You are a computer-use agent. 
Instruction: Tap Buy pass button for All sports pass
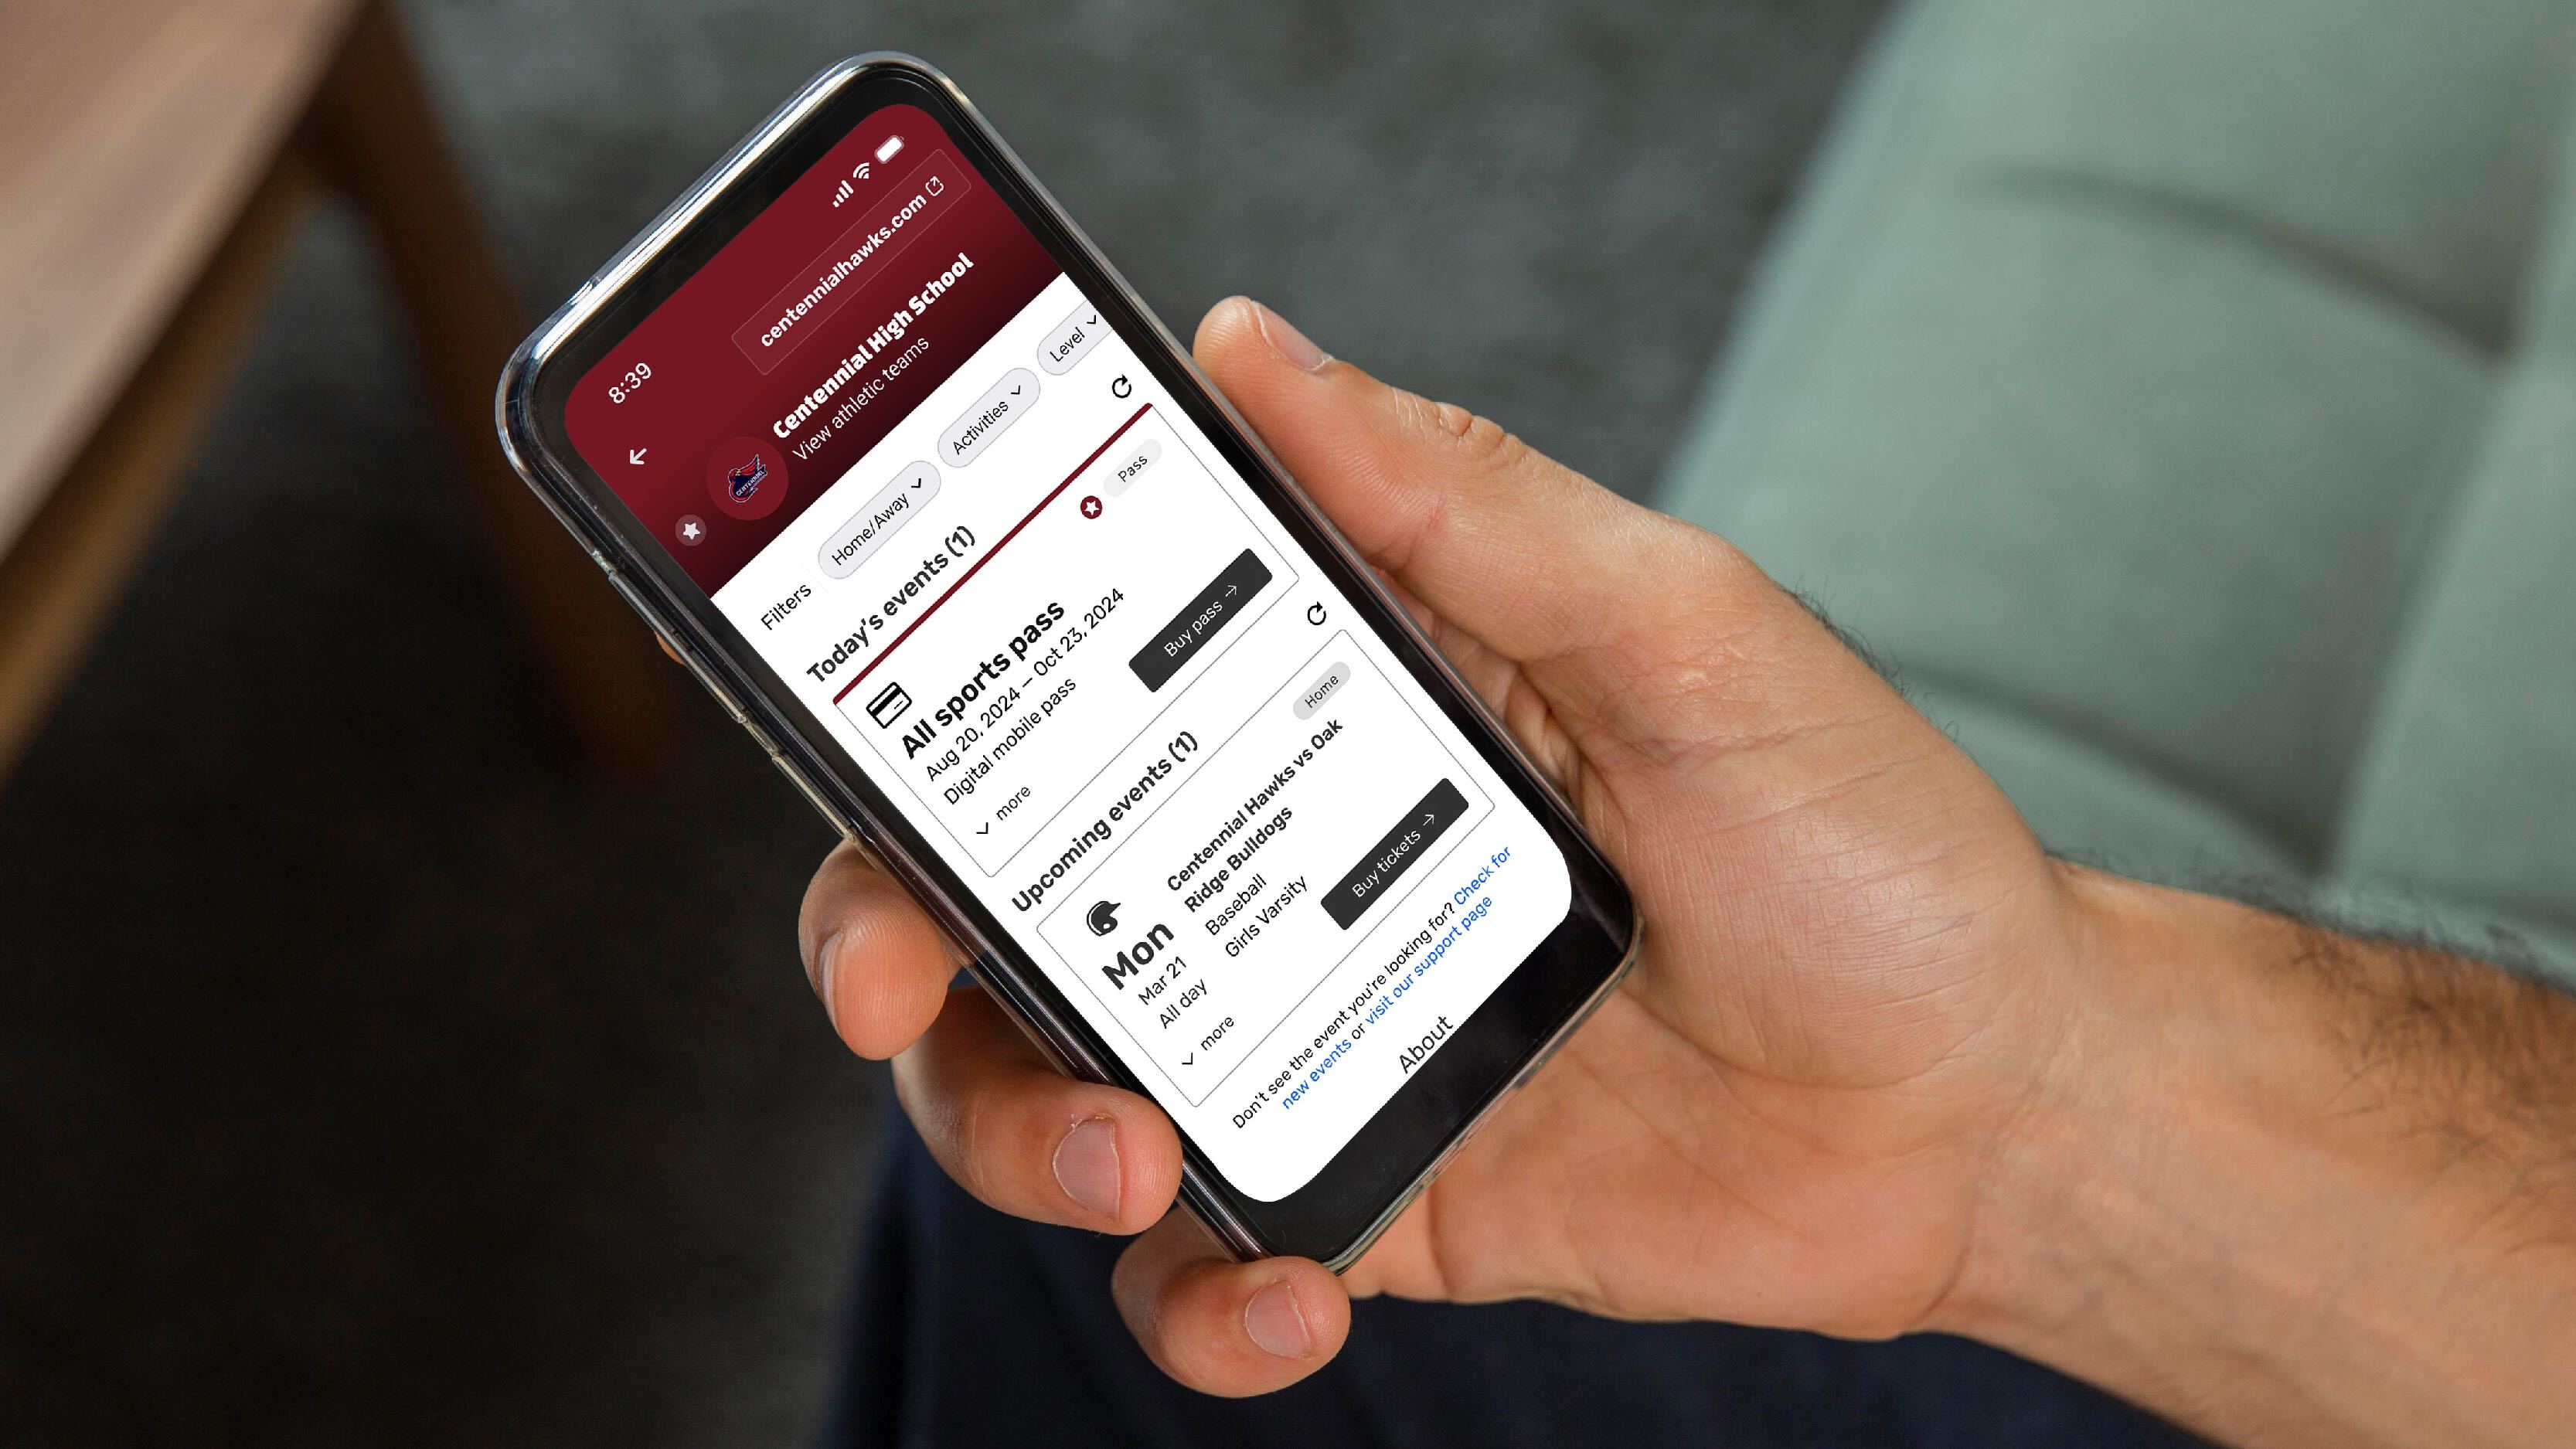pos(1187,641)
